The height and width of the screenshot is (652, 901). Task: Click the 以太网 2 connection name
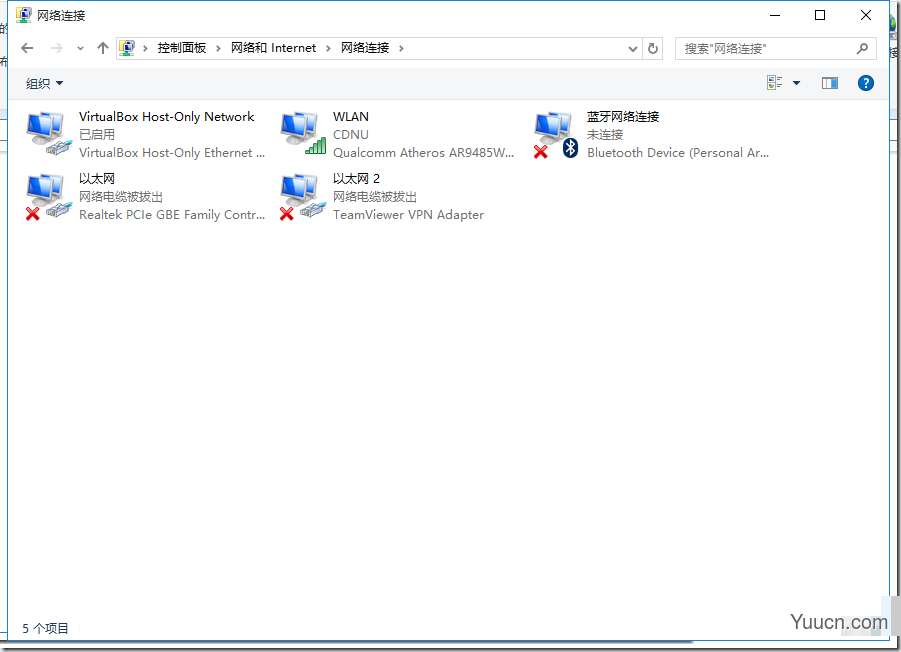[x=356, y=179]
